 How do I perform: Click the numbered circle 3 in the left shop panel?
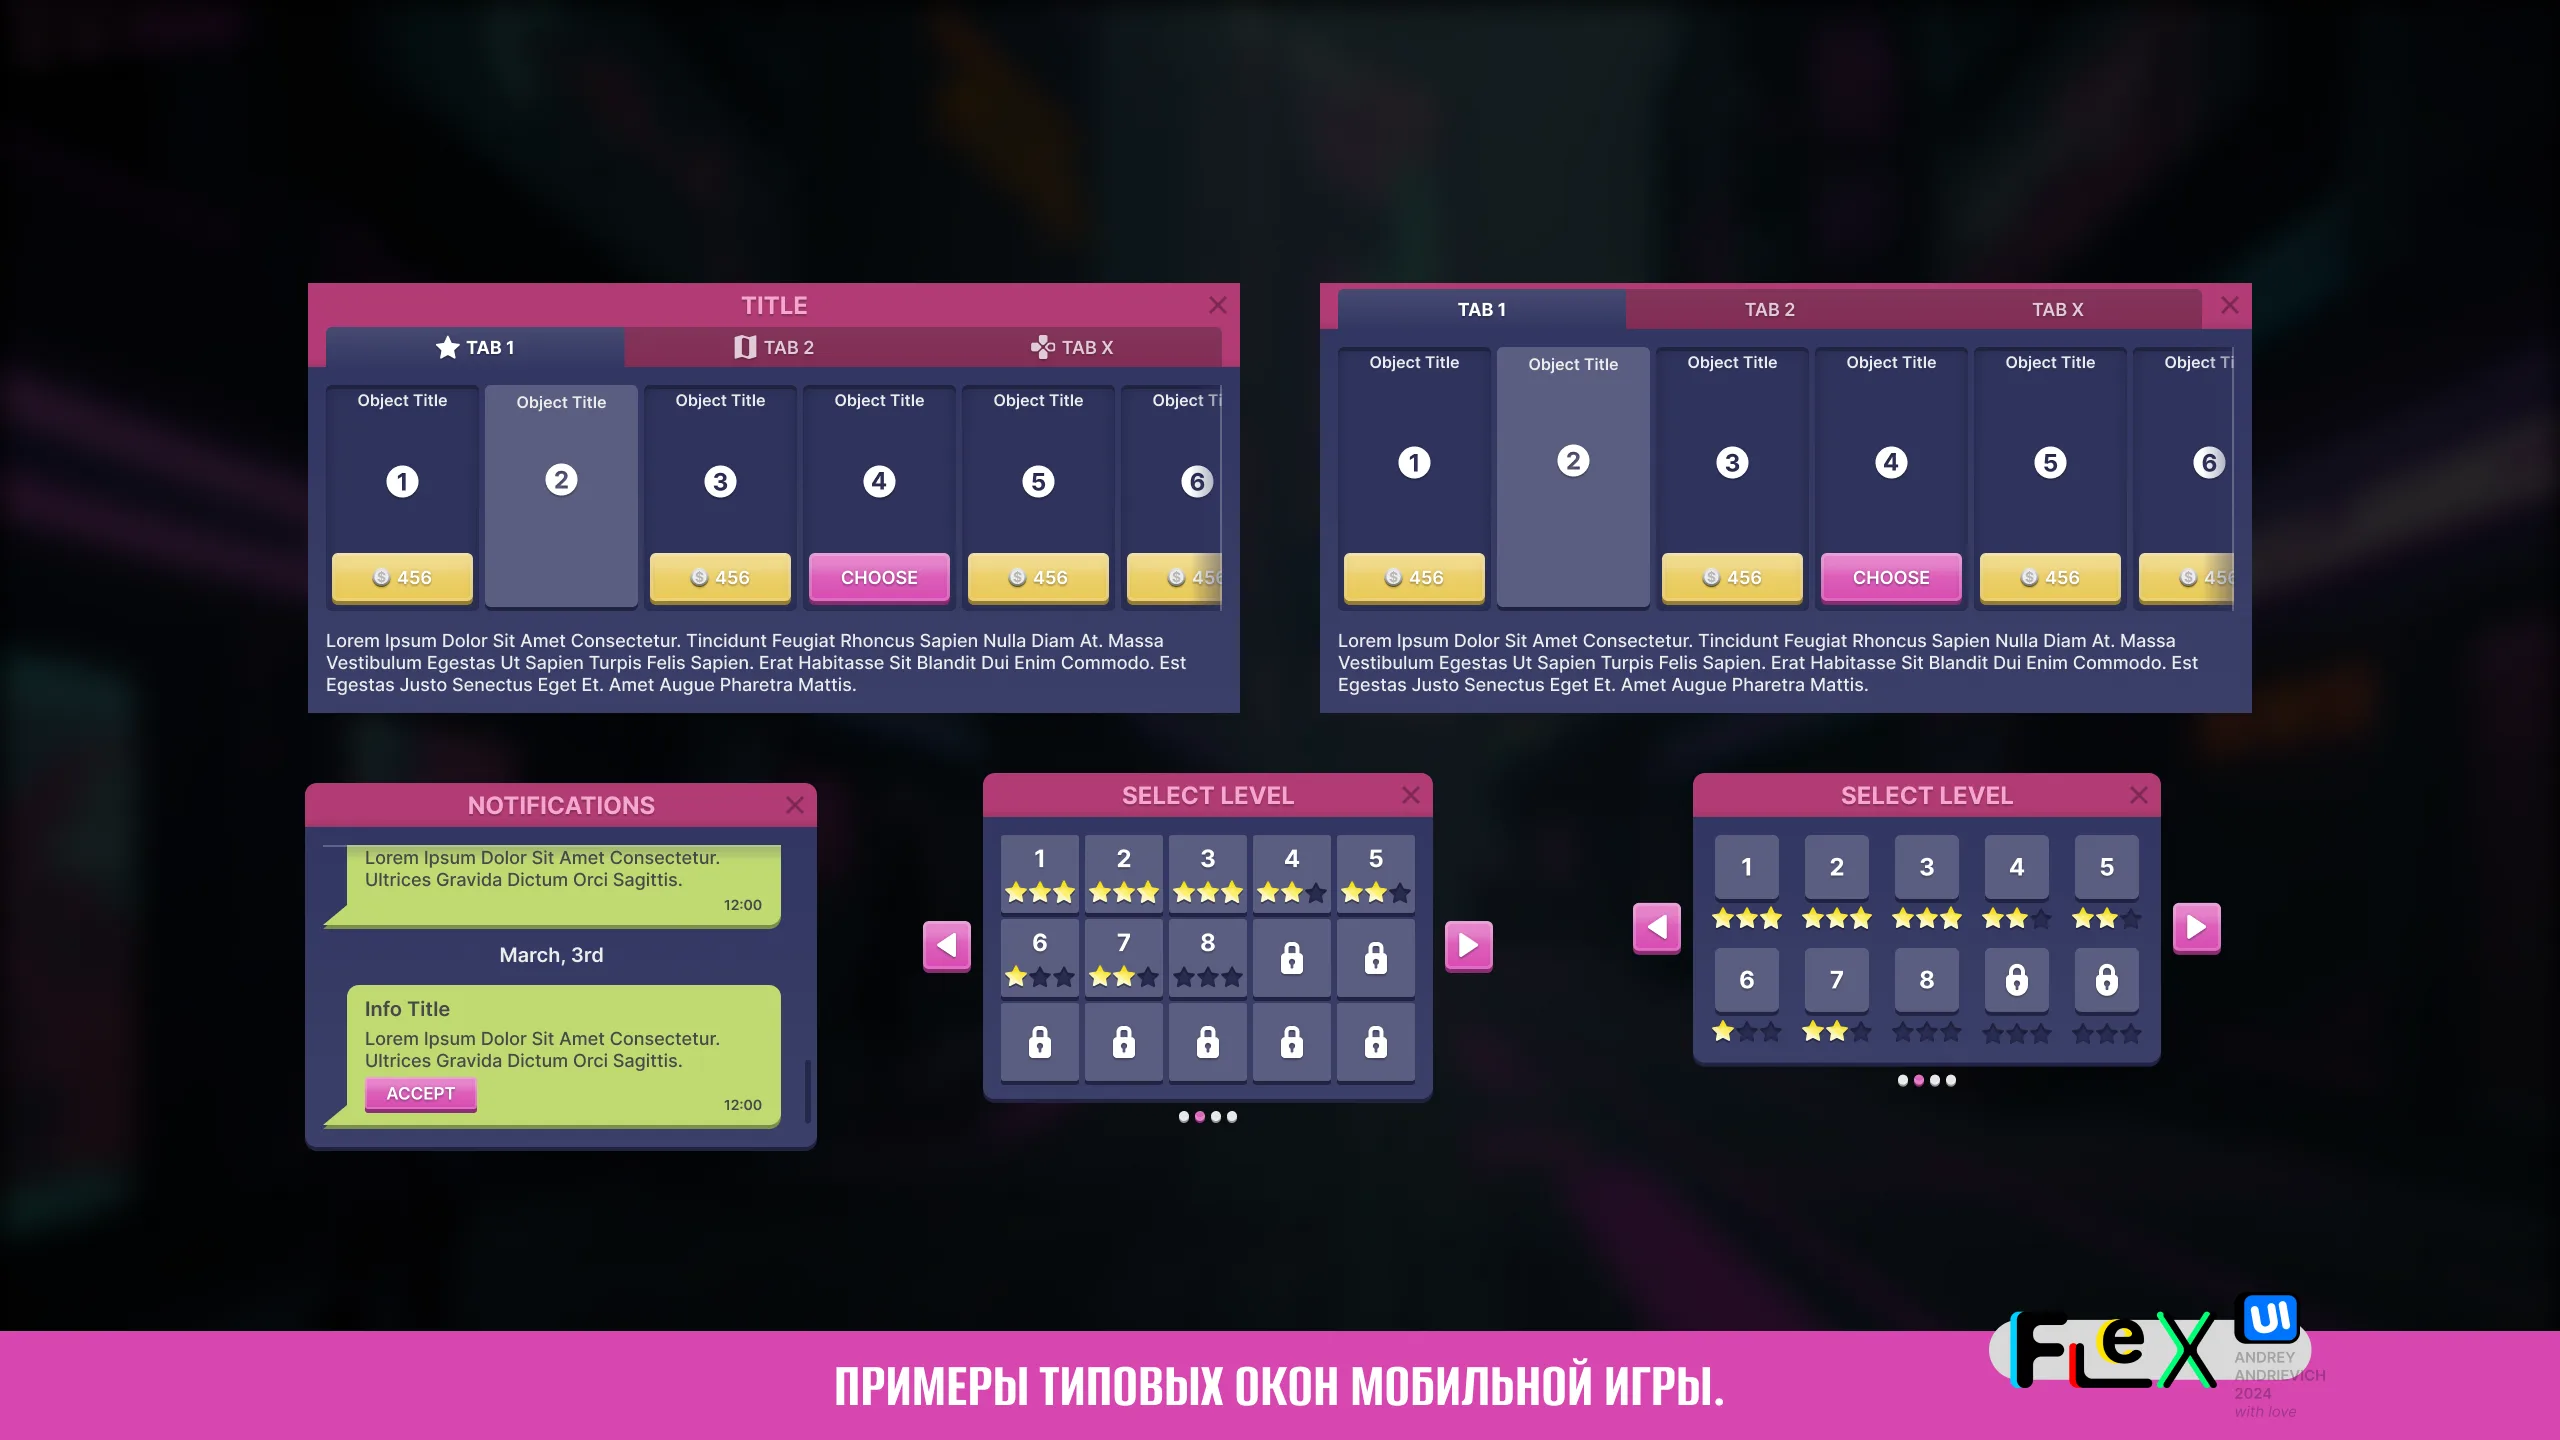(x=720, y=482)
